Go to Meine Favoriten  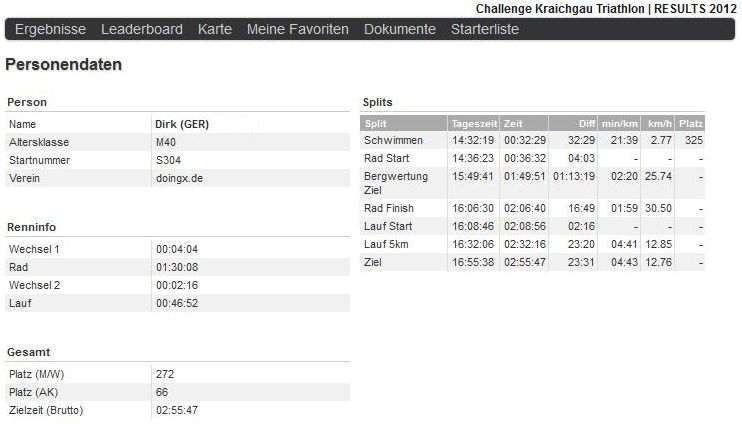[298, 30]
